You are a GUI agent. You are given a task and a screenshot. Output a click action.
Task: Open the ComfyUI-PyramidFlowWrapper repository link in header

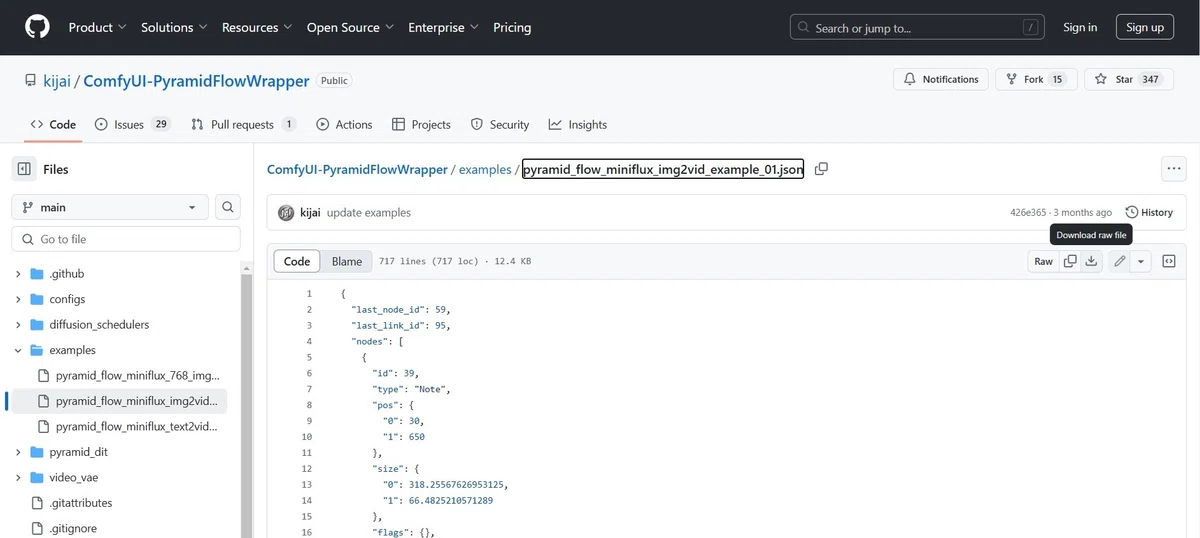[x=196, y=81]
